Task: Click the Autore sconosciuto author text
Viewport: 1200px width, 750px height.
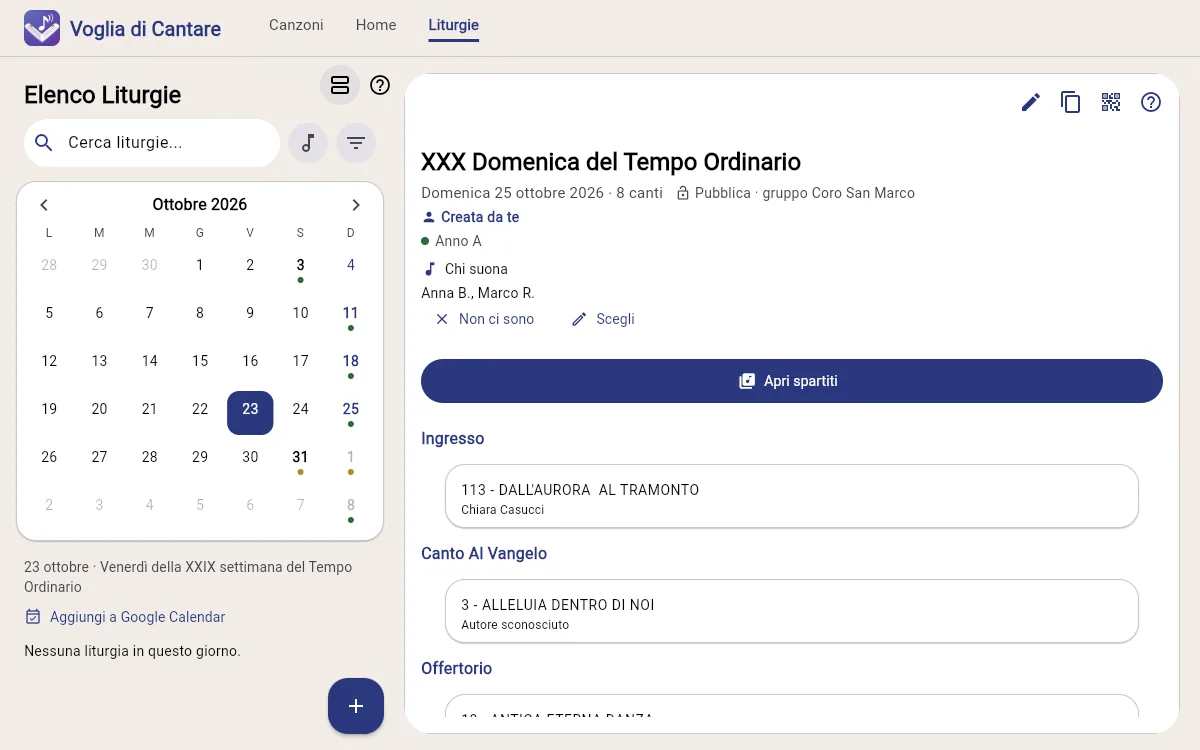Action: (515, 625)
